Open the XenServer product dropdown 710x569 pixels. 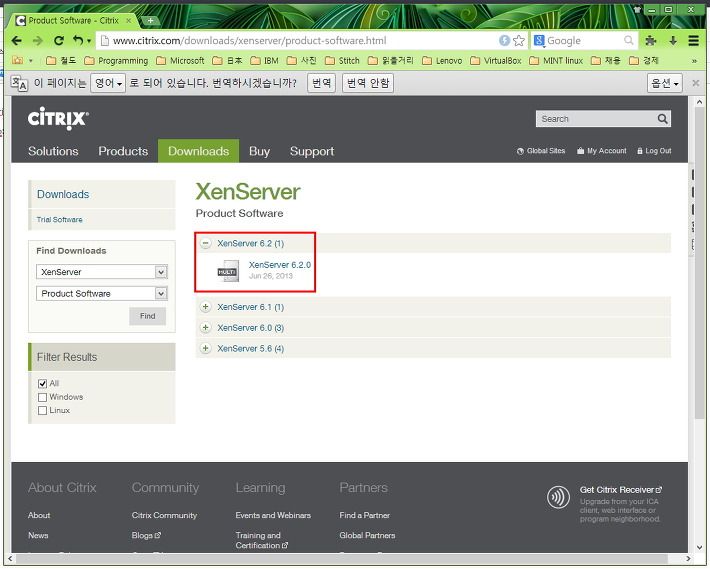pyautogui.click(x=102, y=272)
